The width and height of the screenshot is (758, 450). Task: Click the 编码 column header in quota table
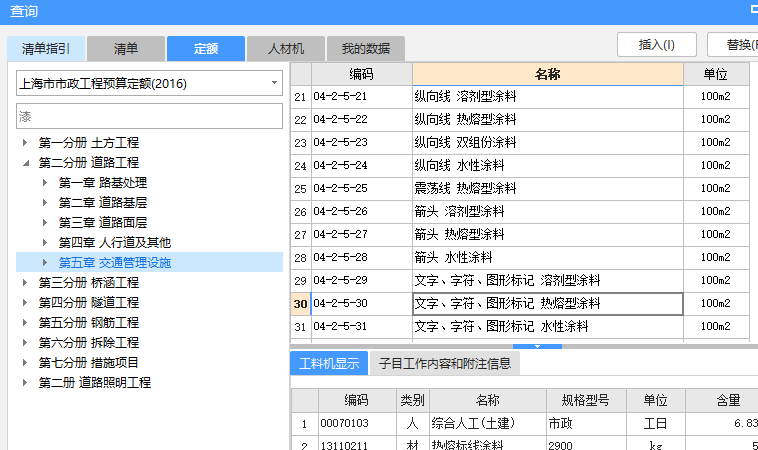[362, 74]
